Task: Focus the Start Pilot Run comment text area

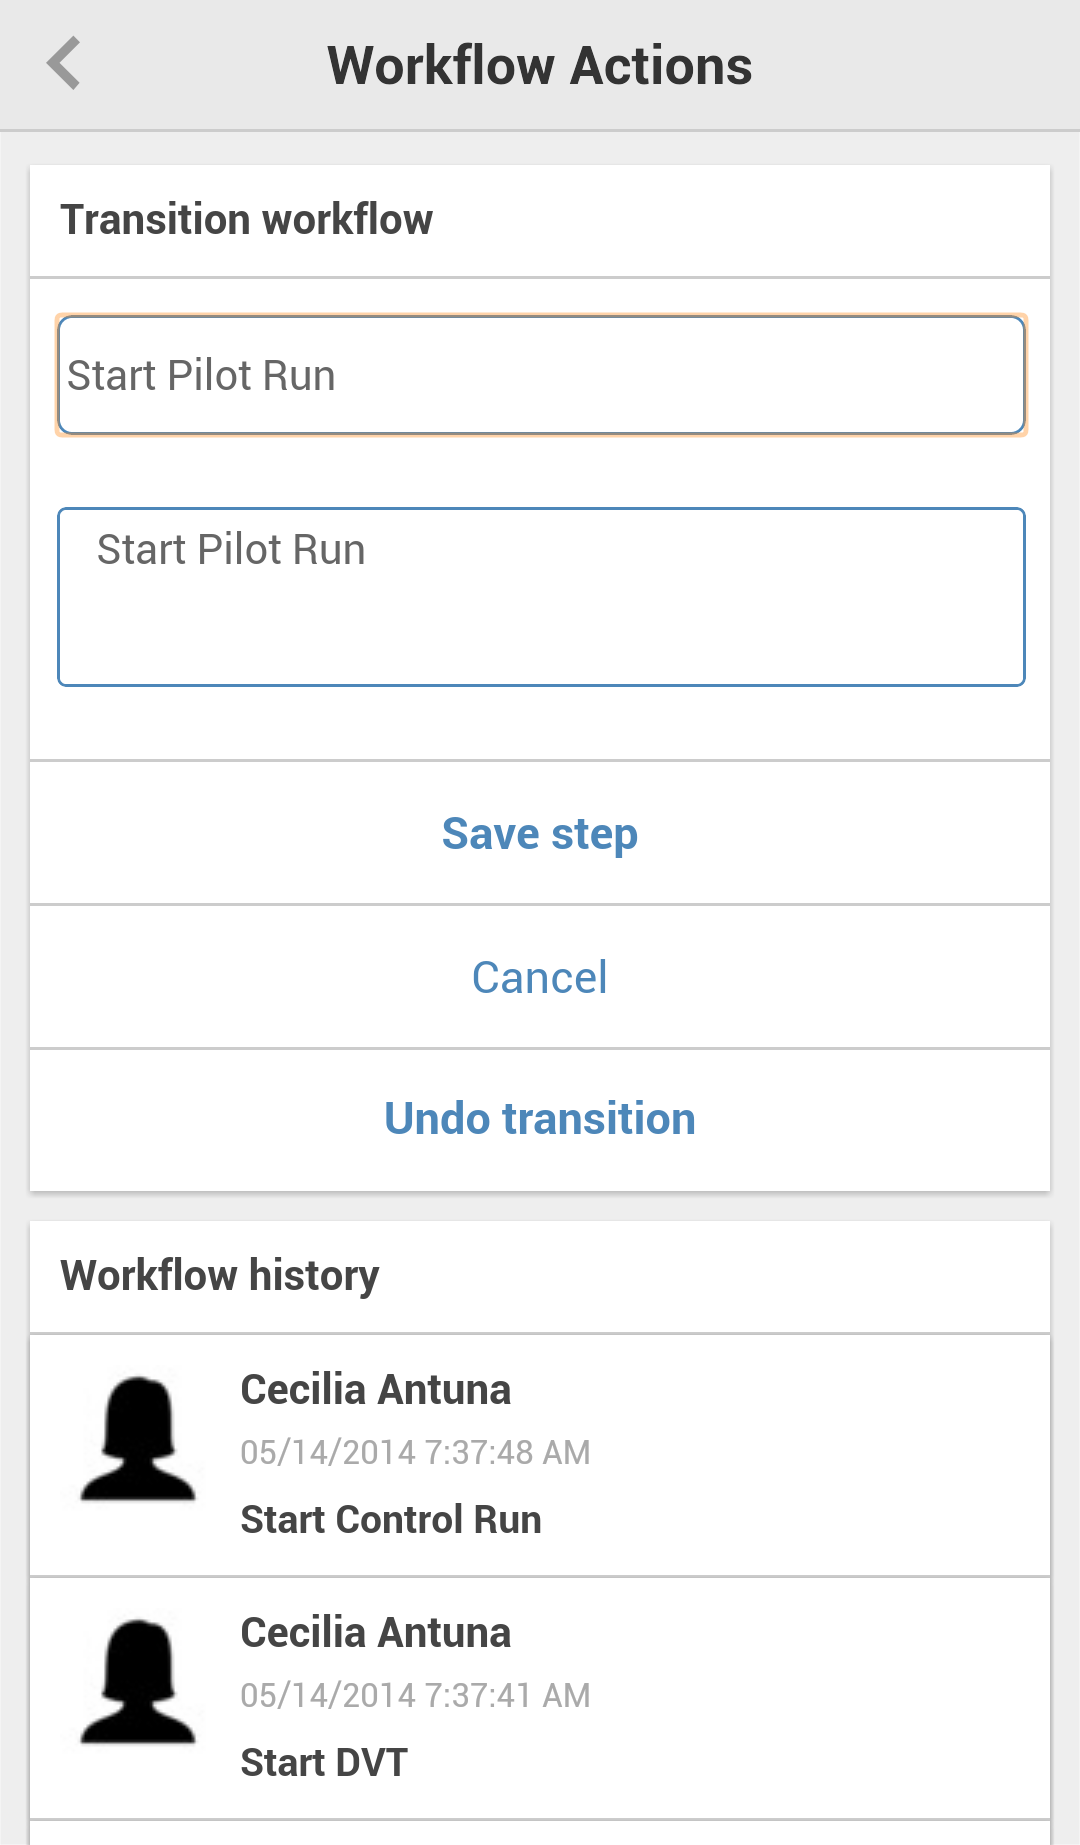Action: pos(541,597)
